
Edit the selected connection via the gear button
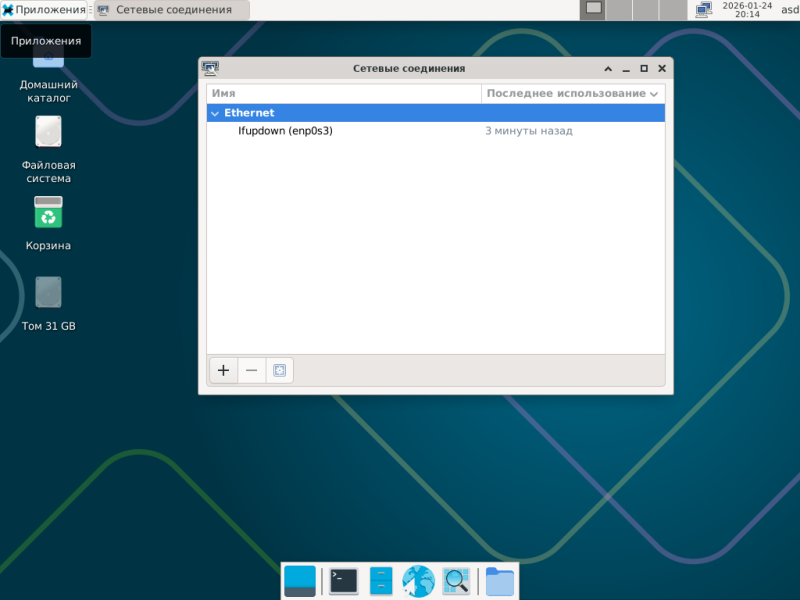click(280, 370)
